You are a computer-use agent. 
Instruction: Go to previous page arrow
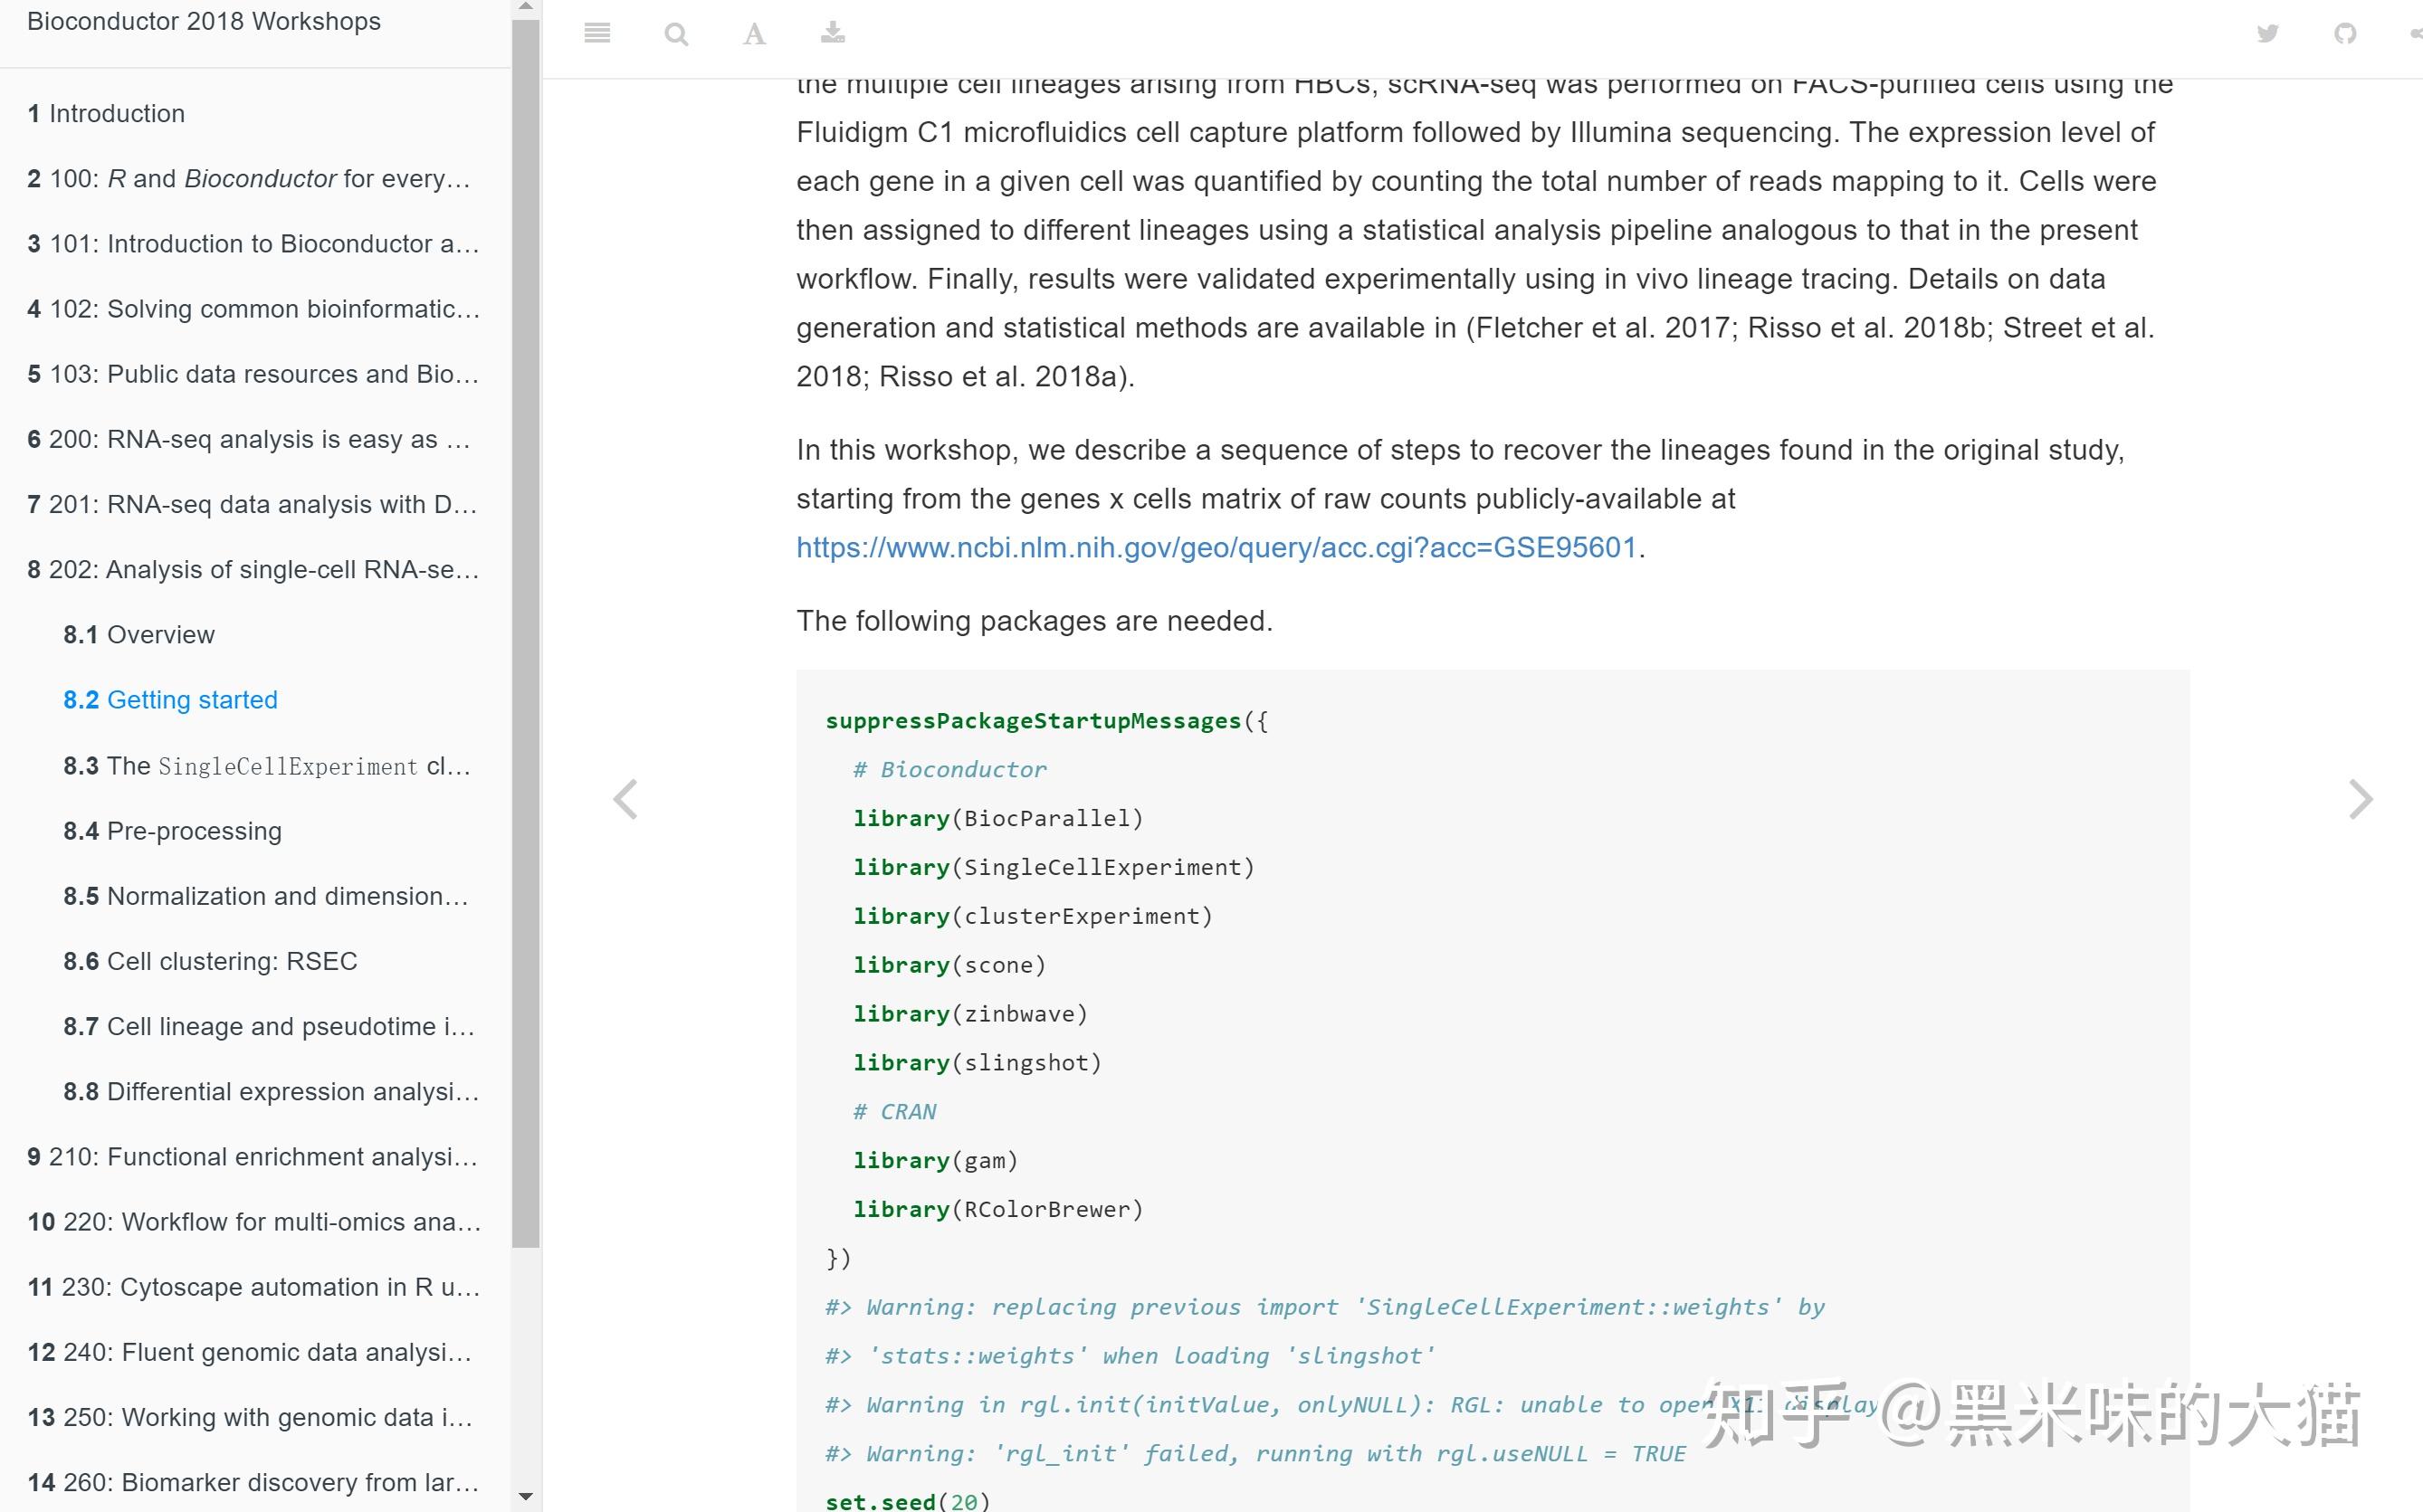tap(626, 799)
